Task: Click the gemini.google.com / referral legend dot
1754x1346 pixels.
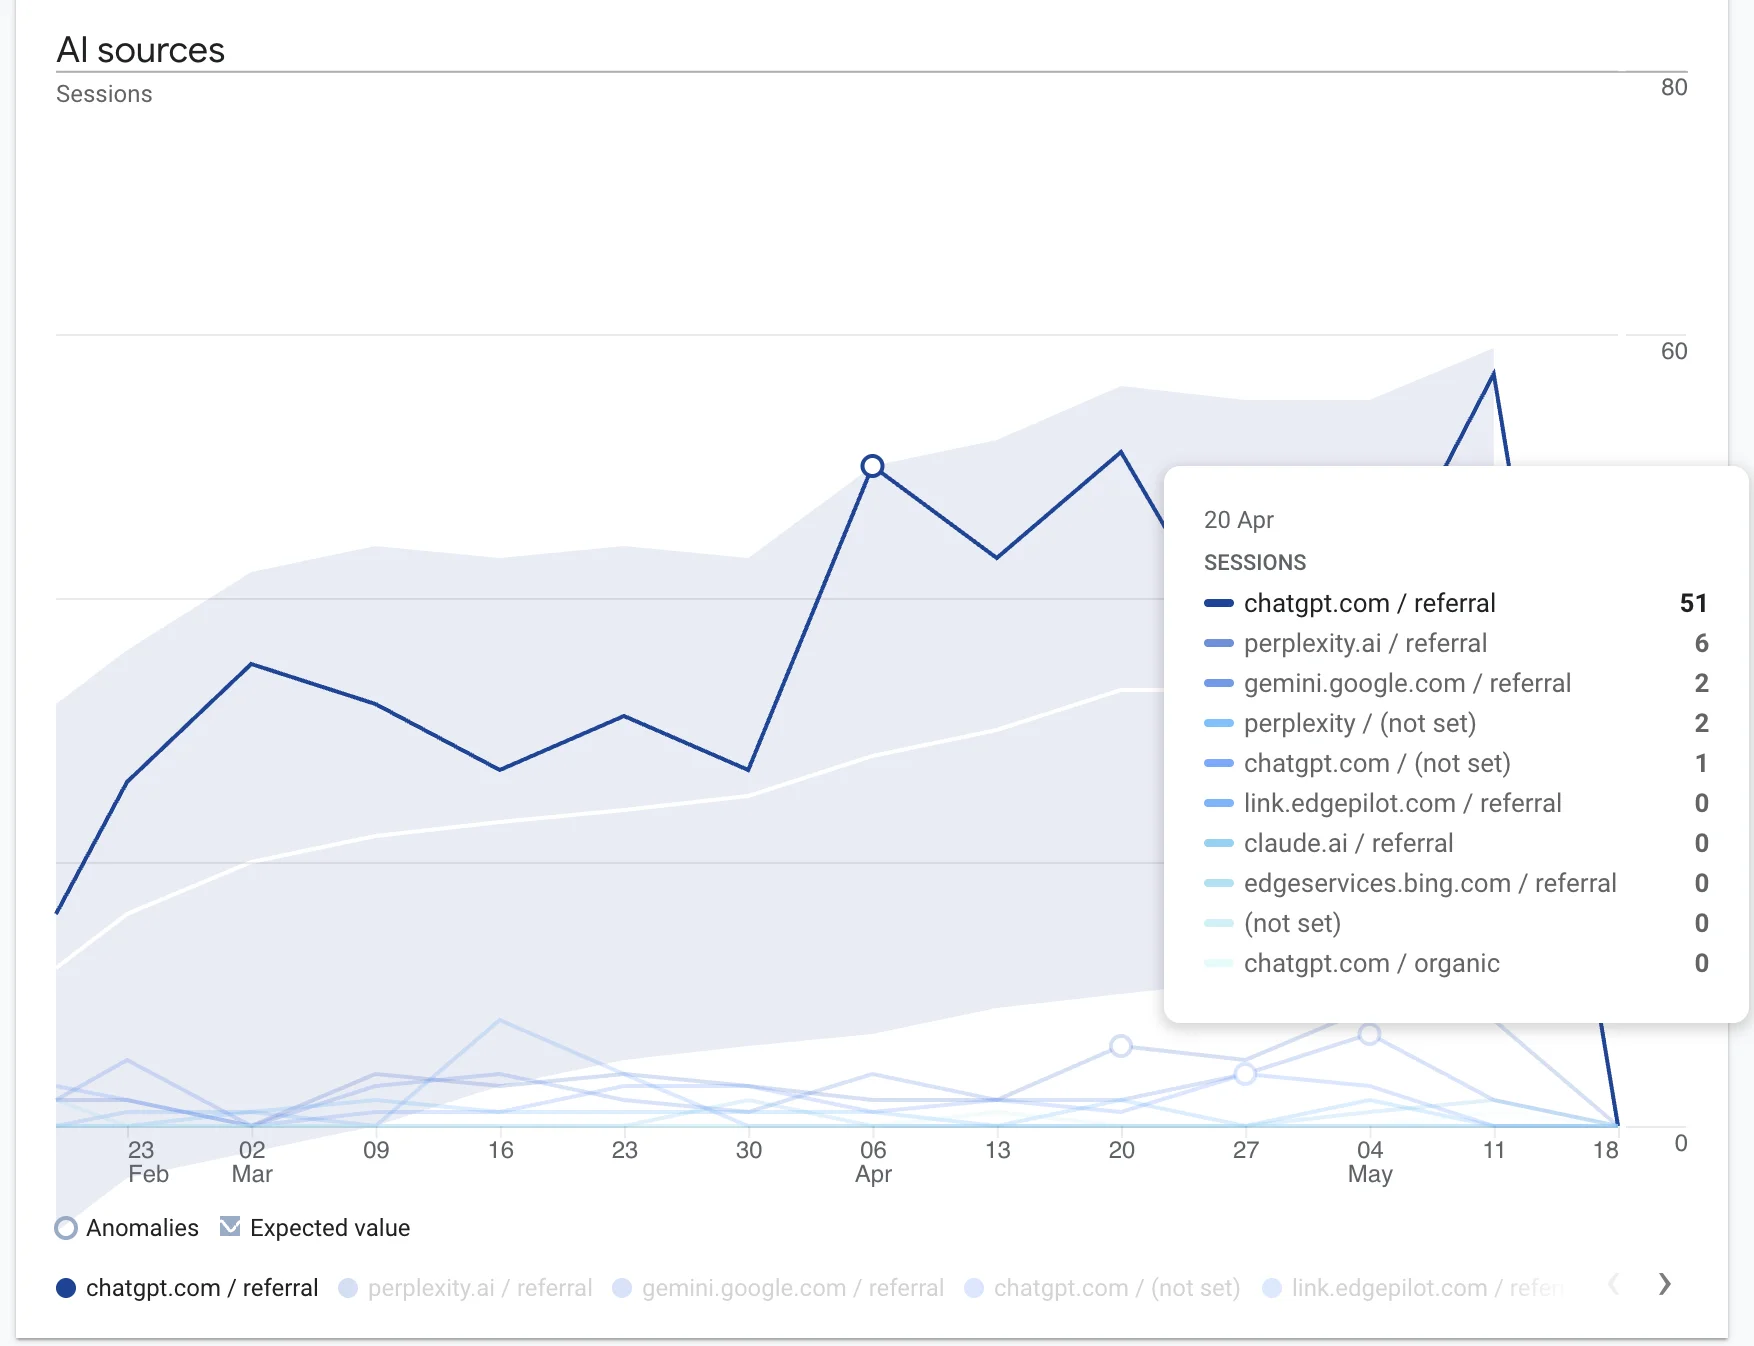Action: (x=621, y=1288)
